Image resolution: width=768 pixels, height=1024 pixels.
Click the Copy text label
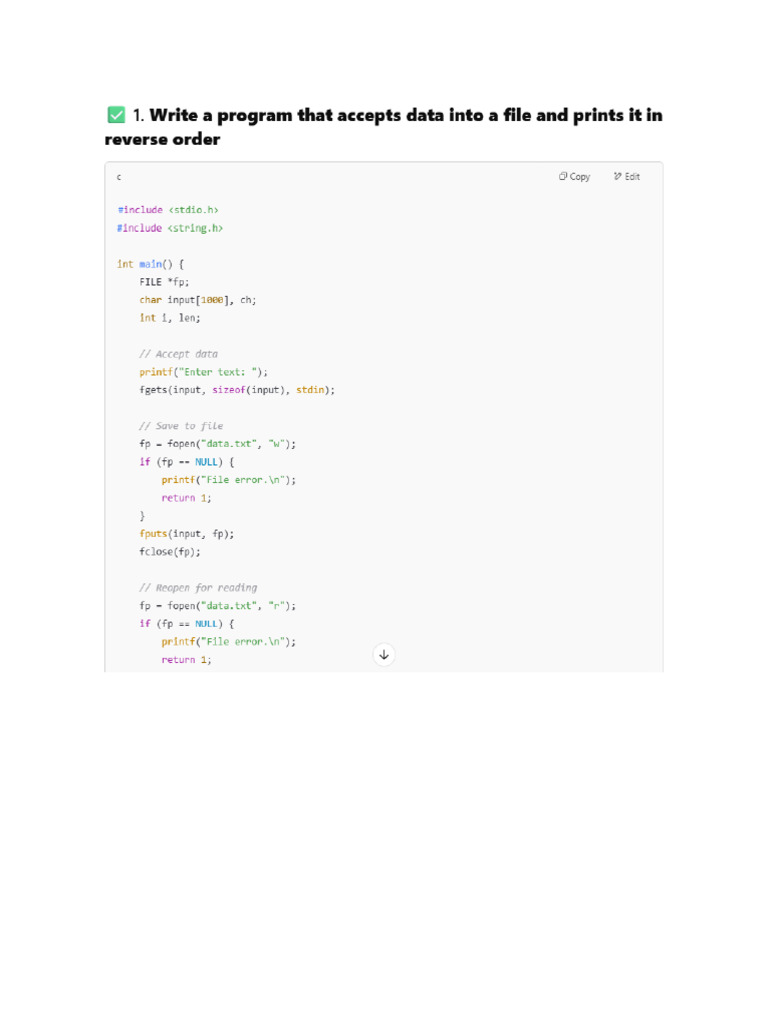[580, 177]
